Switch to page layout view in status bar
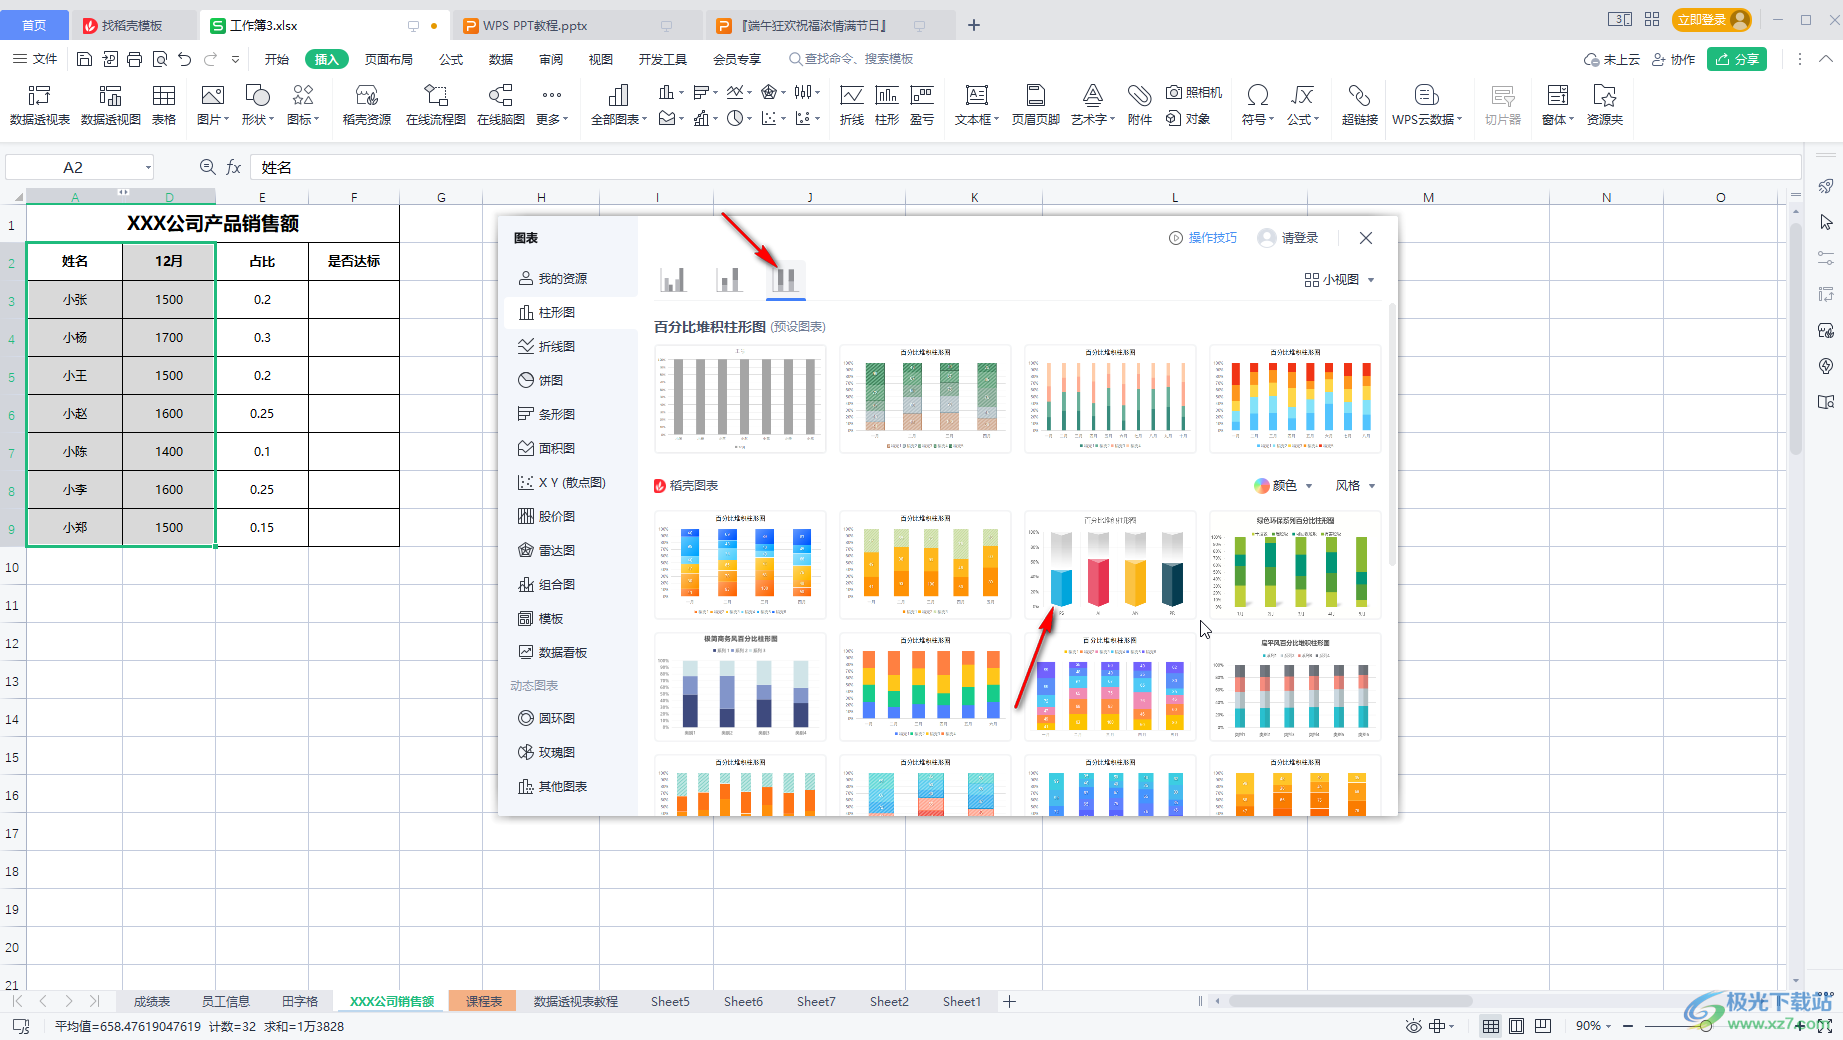This screenshot has height=1040, width=1843. [x=1517, y=1026]
